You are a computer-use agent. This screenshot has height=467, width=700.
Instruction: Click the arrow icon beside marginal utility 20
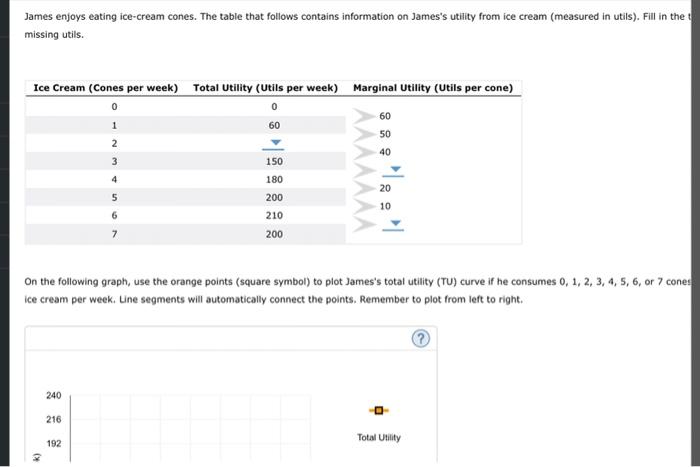tap(364, 188)
